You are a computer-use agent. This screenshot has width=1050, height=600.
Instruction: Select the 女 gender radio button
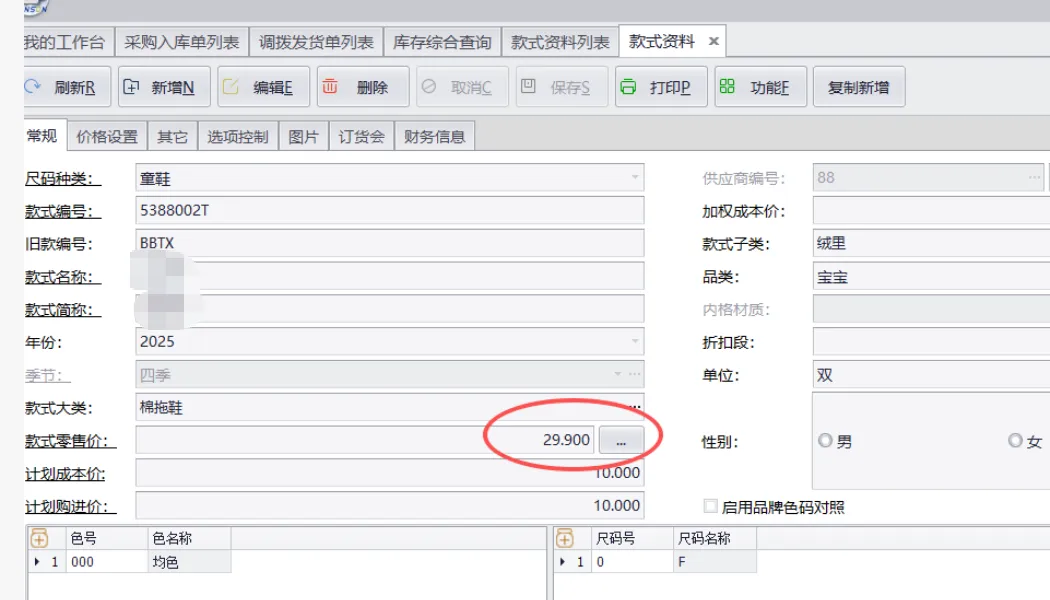[x=1015, y=441]
